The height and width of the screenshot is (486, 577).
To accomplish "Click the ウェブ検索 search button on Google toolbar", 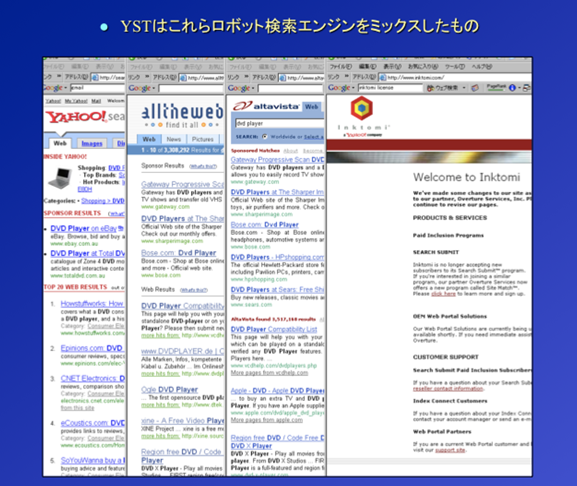I will [x=442, y=88].
